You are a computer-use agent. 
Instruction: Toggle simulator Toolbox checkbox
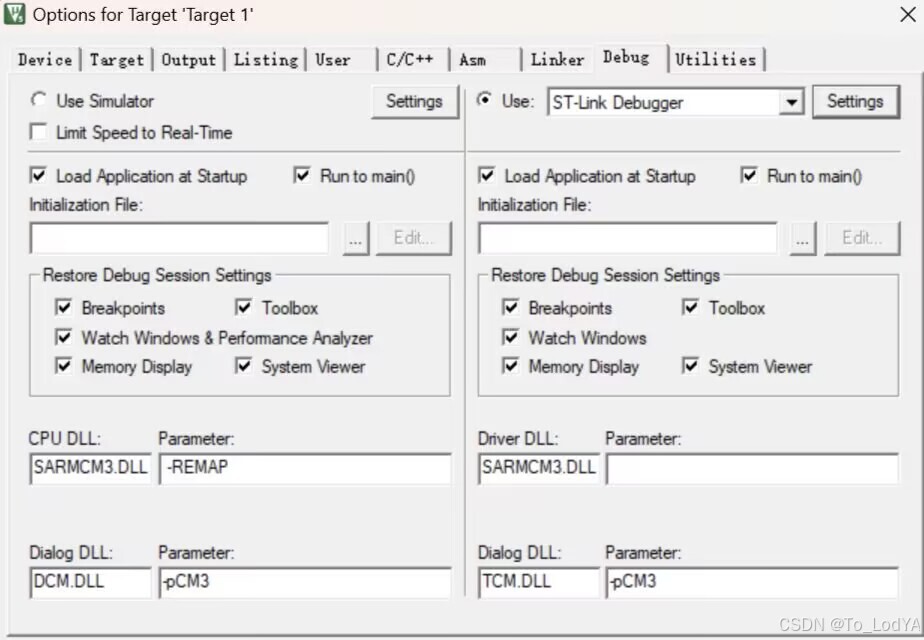(x=243, y=308)
